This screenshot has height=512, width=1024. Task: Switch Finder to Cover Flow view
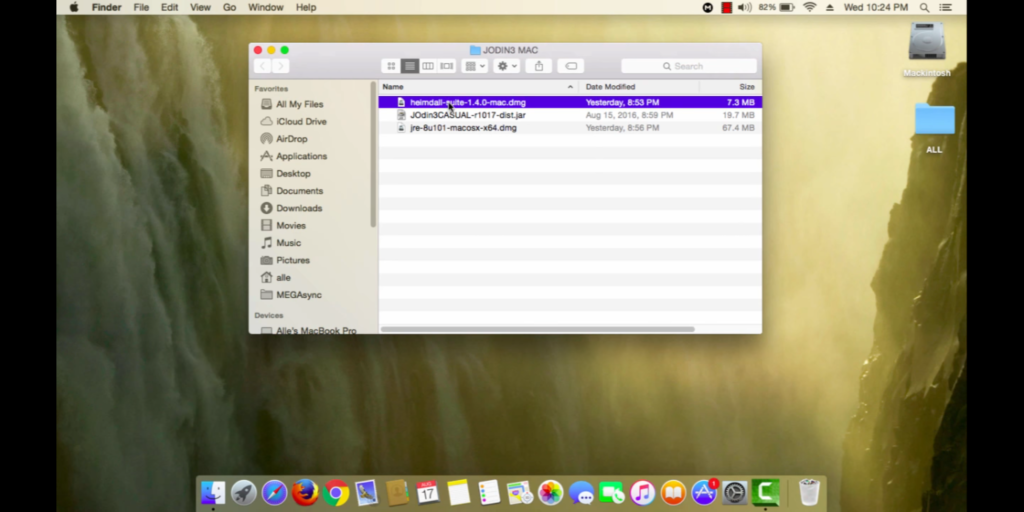coord(447,66)
